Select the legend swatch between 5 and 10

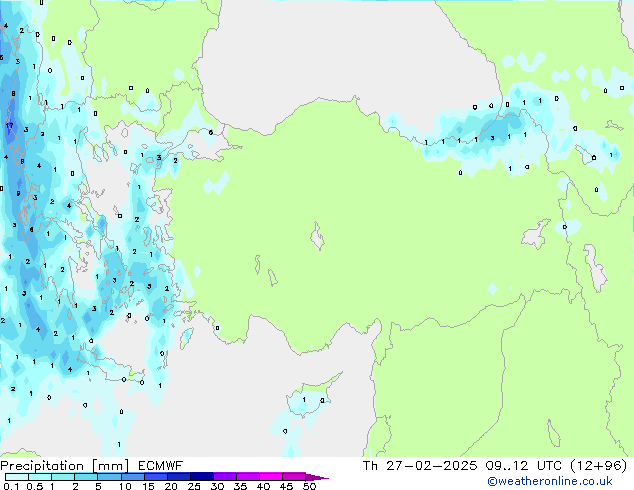[x=109, y=477]
